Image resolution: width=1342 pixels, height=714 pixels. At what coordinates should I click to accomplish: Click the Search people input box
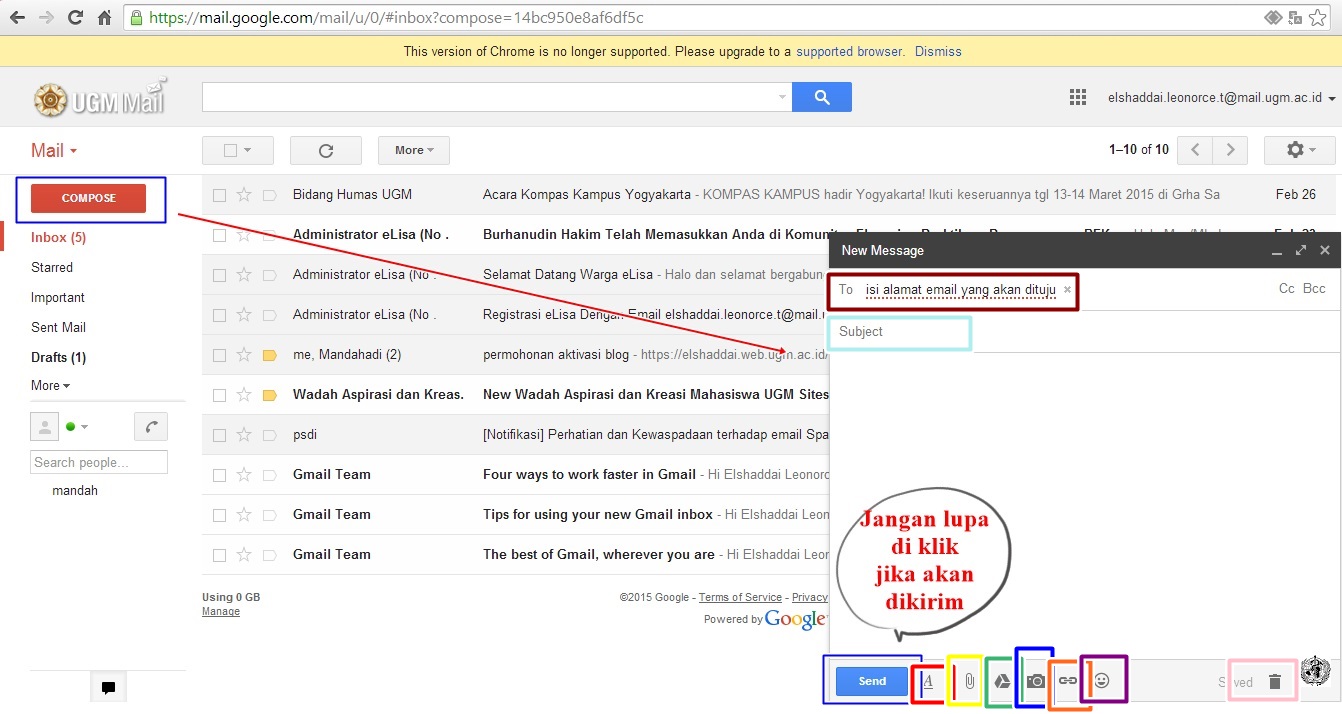point(99,462)
